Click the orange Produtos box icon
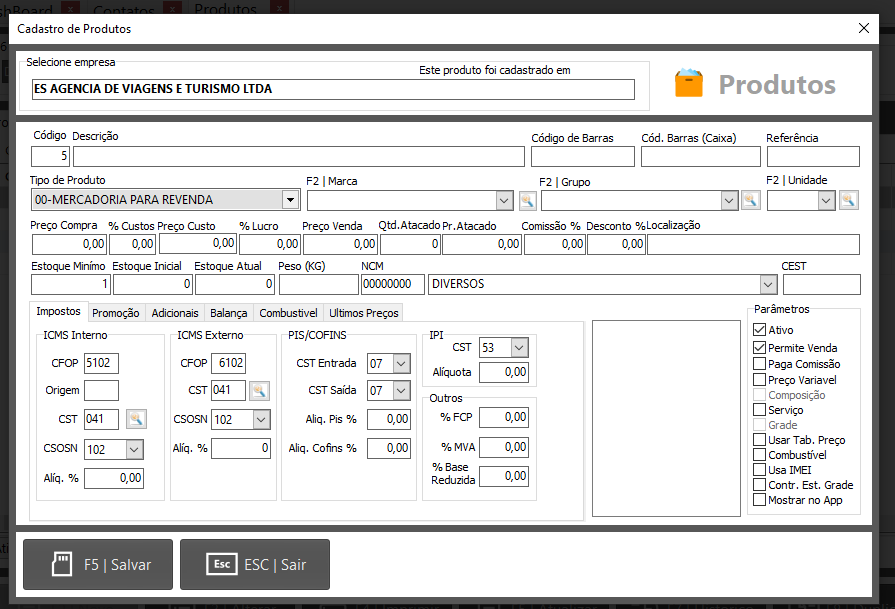Screen dimensions: 895x609 click(x=689, y=84)
